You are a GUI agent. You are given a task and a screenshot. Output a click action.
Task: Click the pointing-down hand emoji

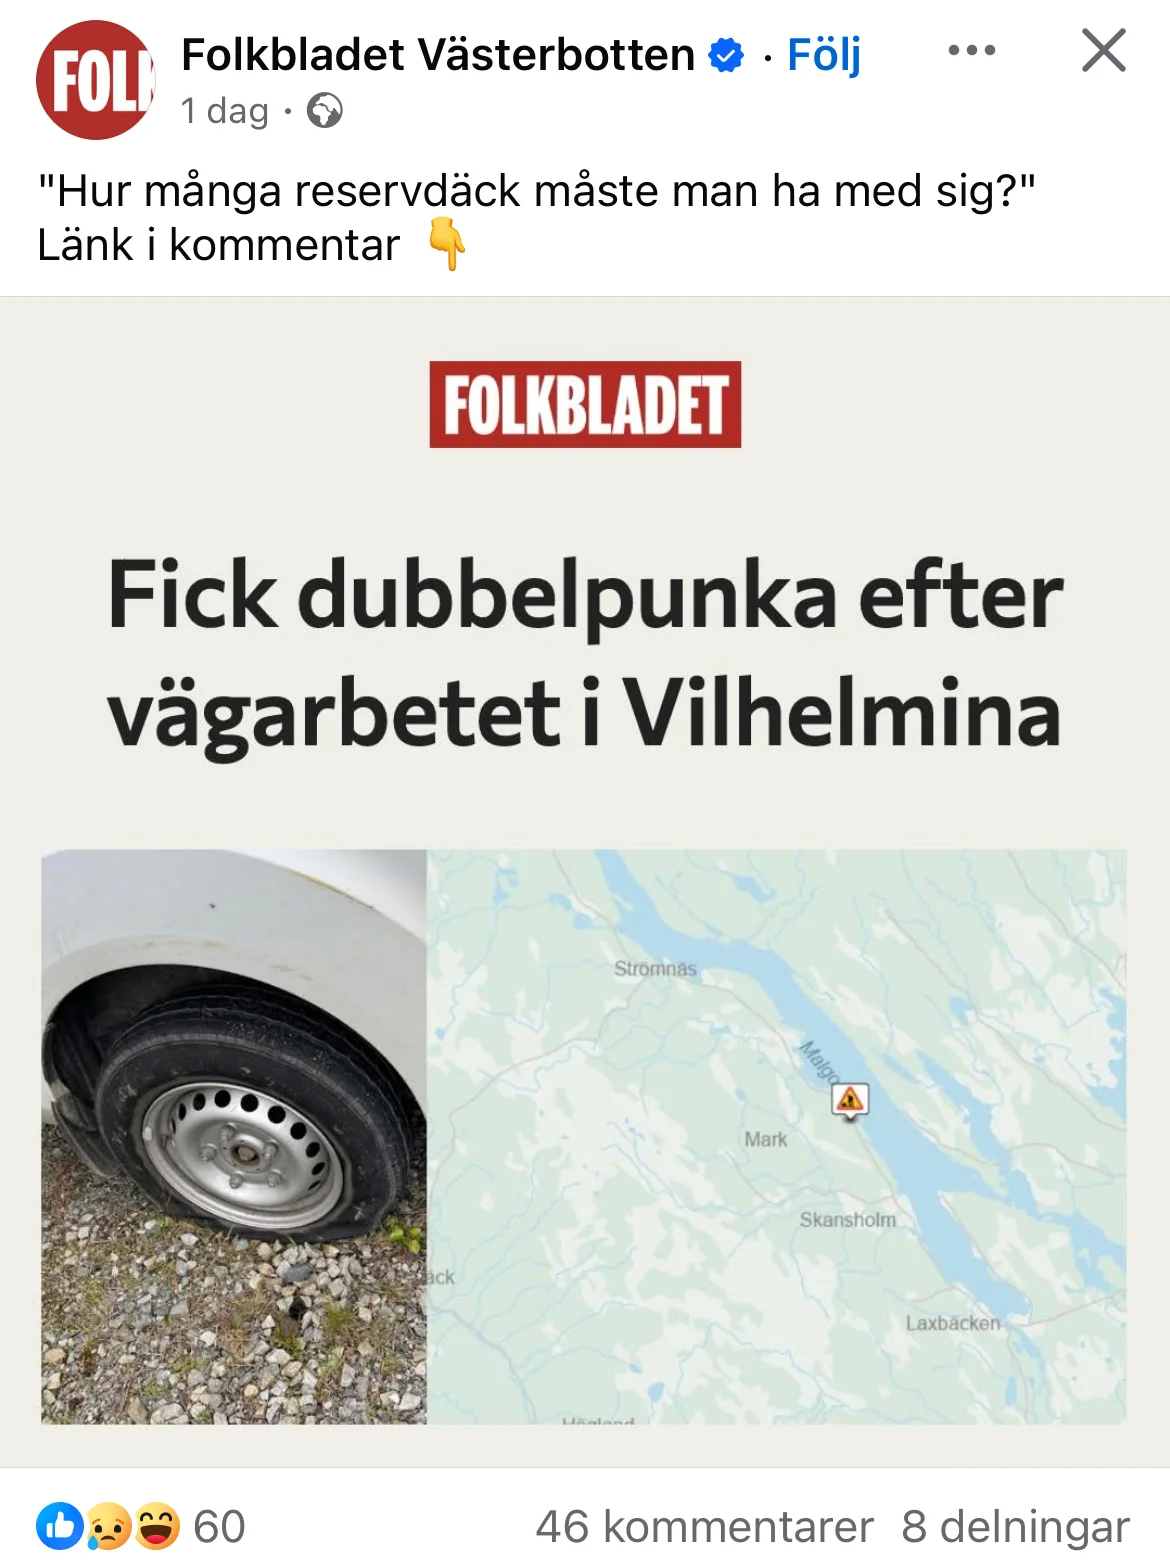tap(447, 245)
